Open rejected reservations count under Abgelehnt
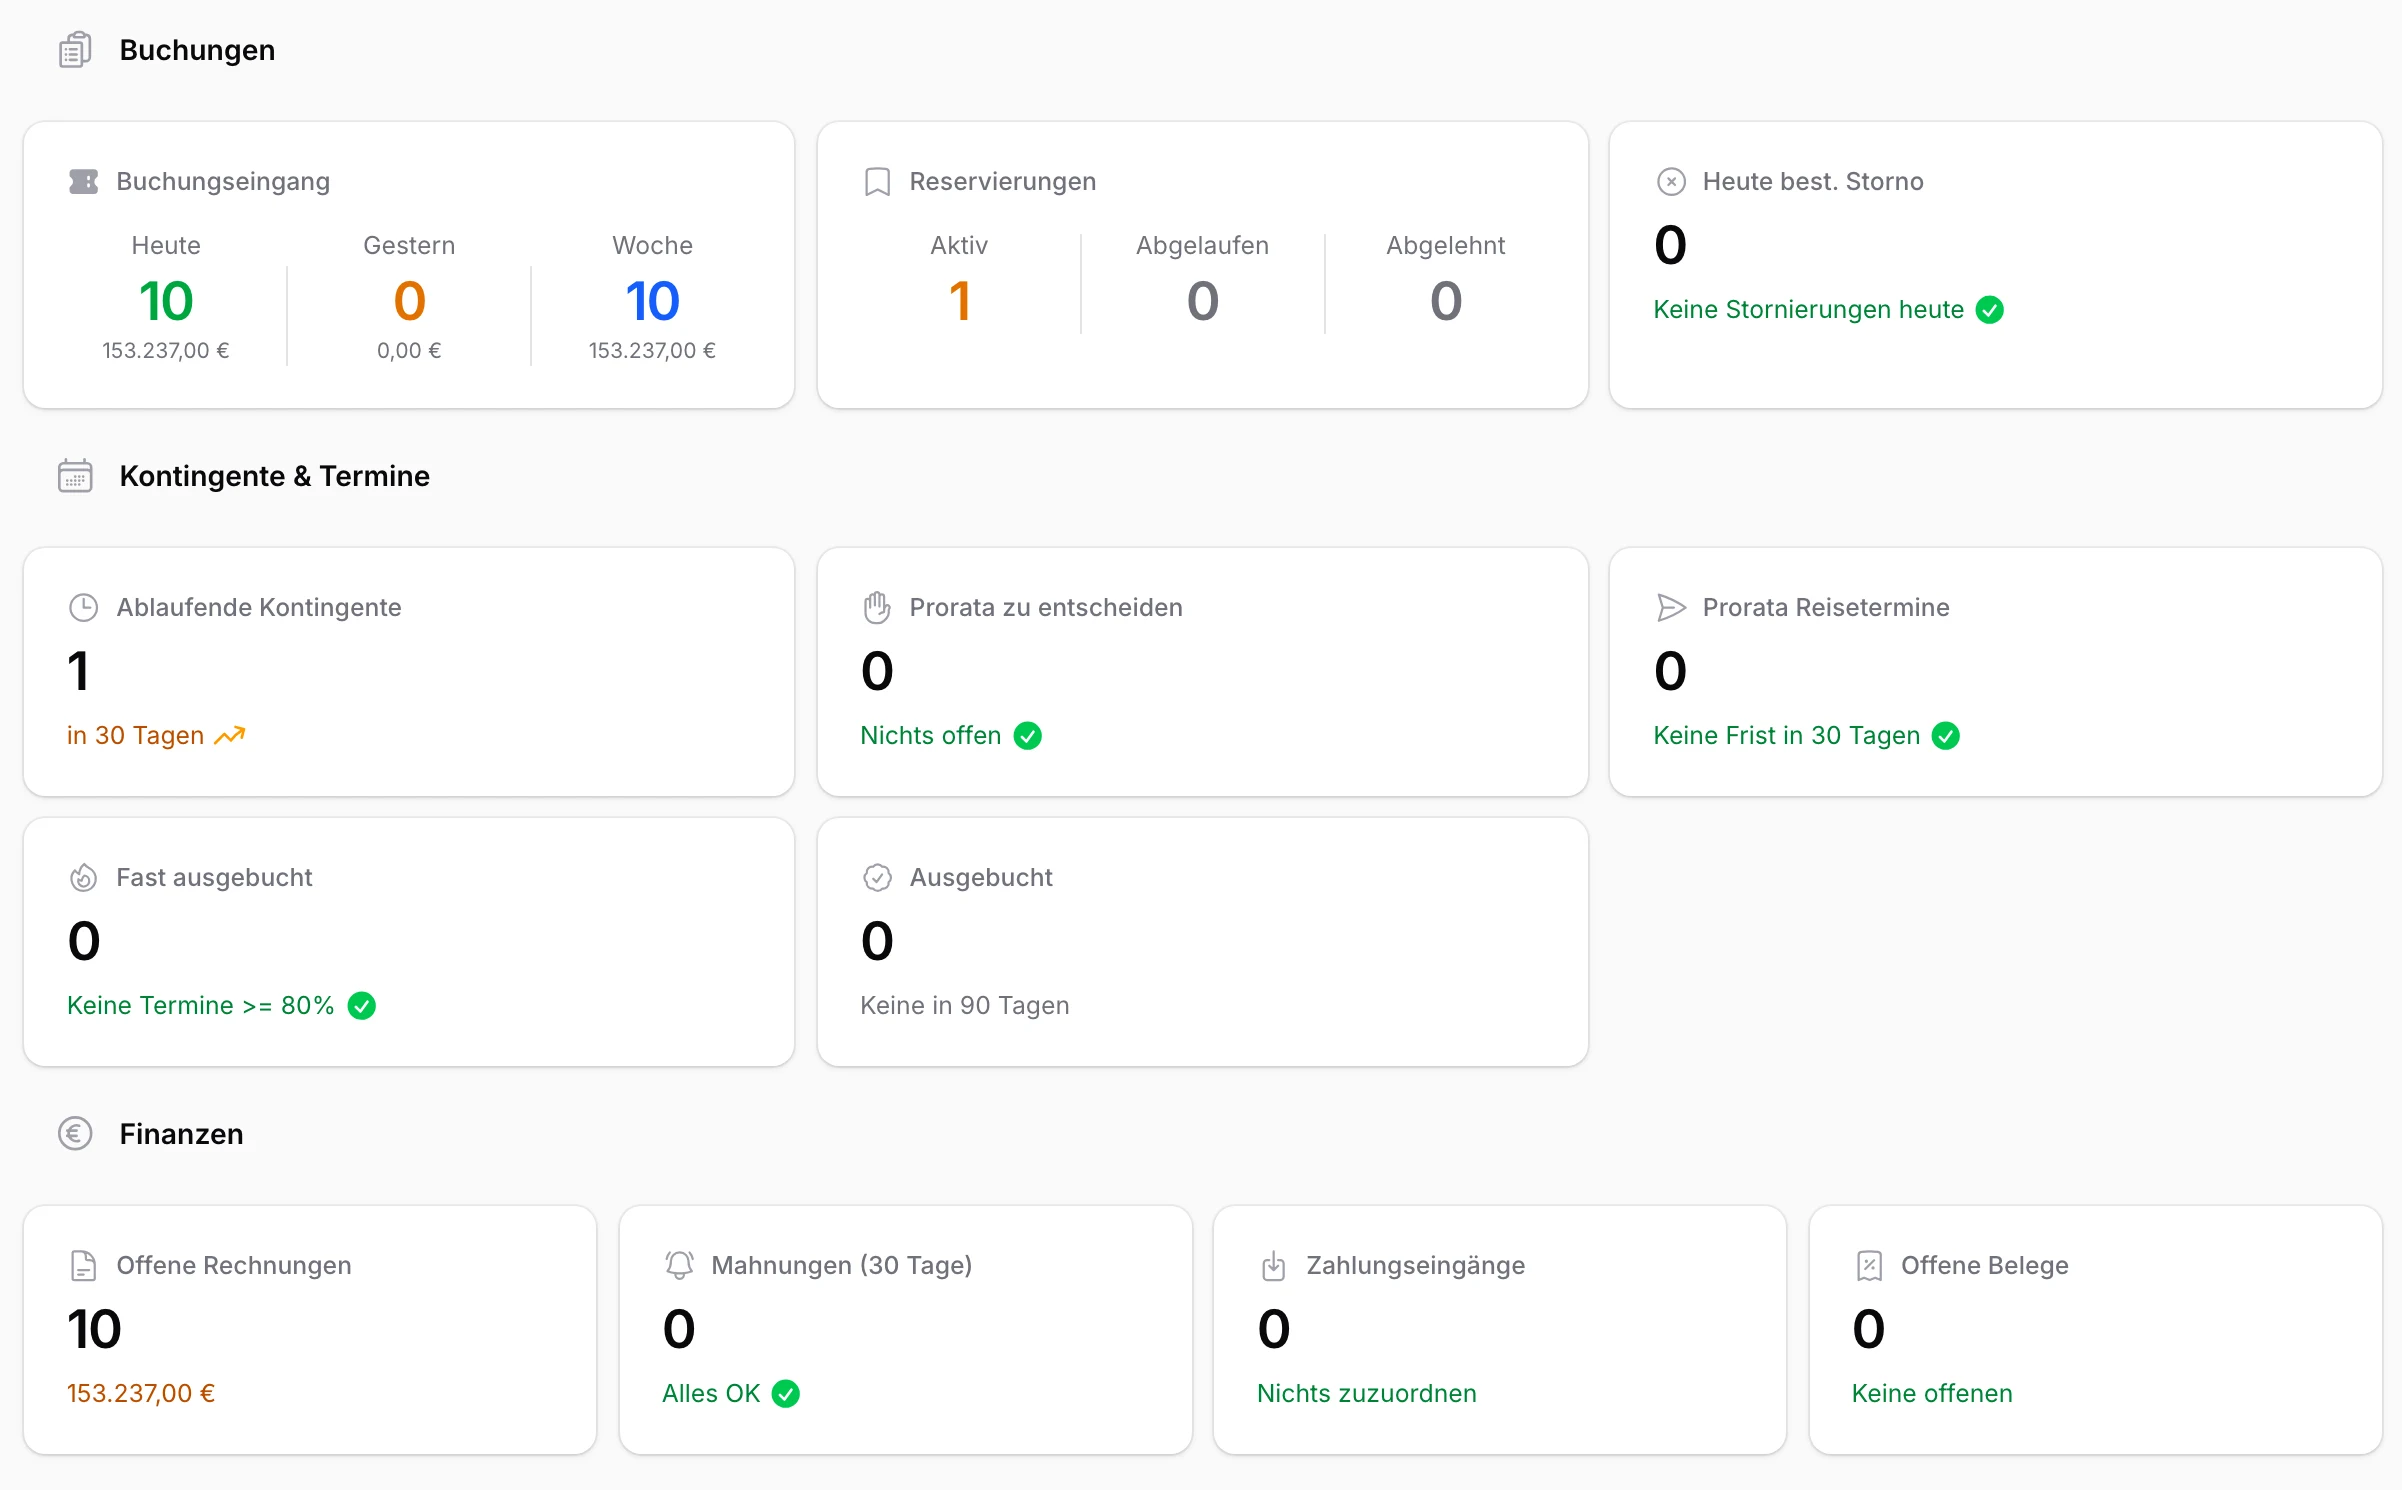This screenshot has height=1490, width=2402. (x=1446, y=301)
